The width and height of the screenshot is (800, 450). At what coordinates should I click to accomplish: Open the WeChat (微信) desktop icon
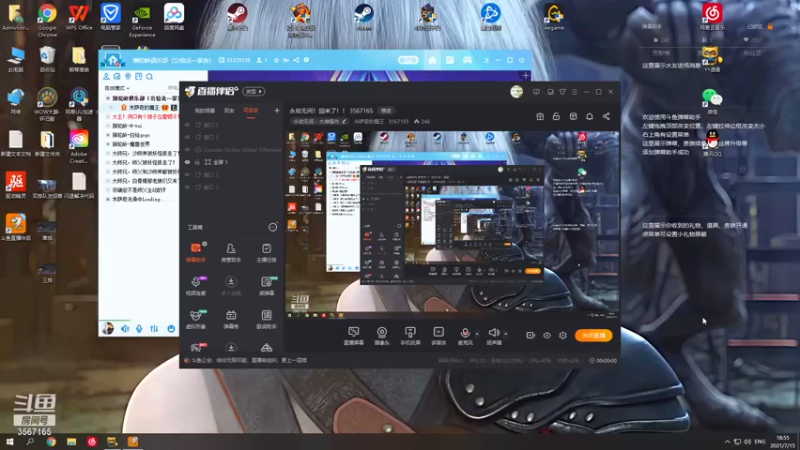pos(712,99)
